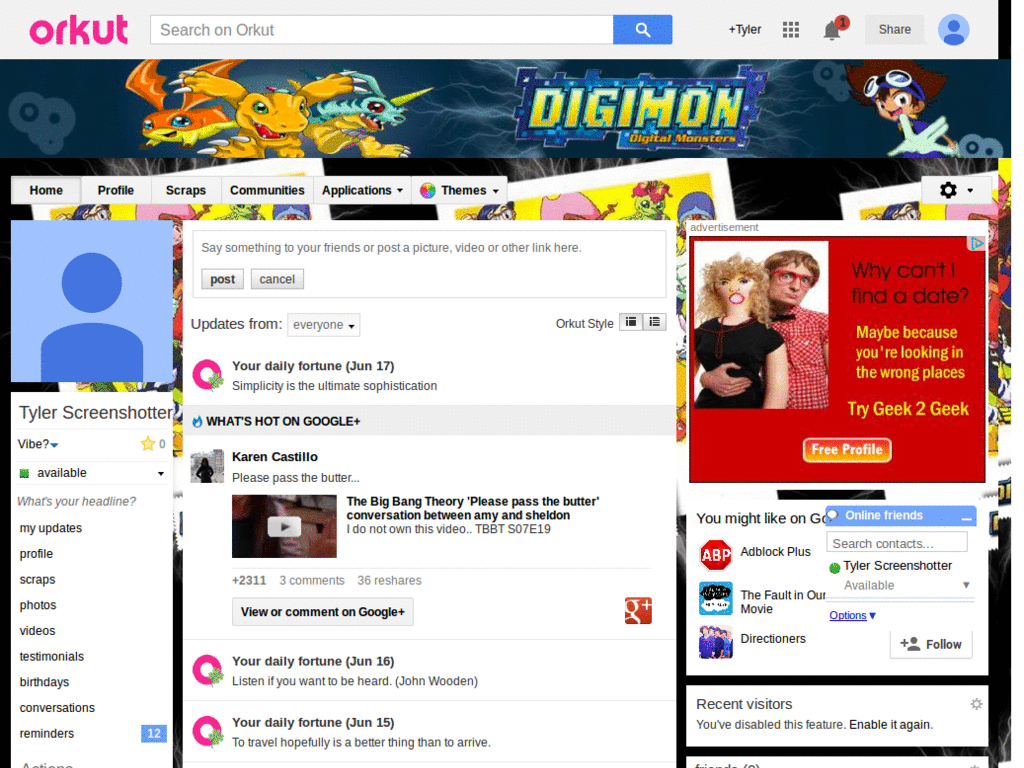Image resolution: width=1024 pixels, height=768 pixels.
Task: Open conversations in the sidebar
Action: [x=57, y=709]
